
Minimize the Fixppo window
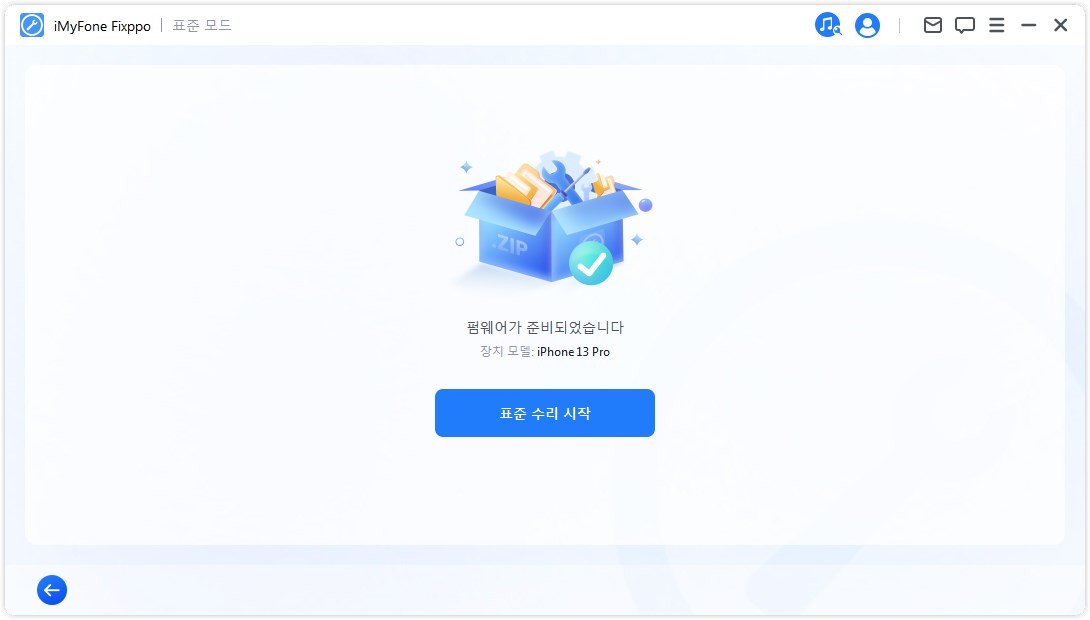1028,25
